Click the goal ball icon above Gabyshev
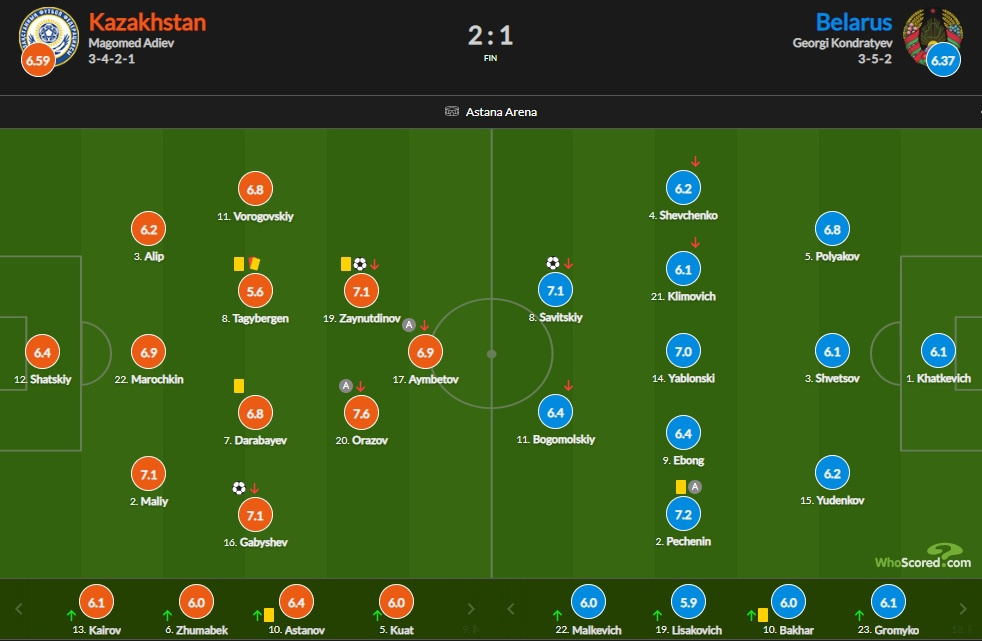 (238, 488)
